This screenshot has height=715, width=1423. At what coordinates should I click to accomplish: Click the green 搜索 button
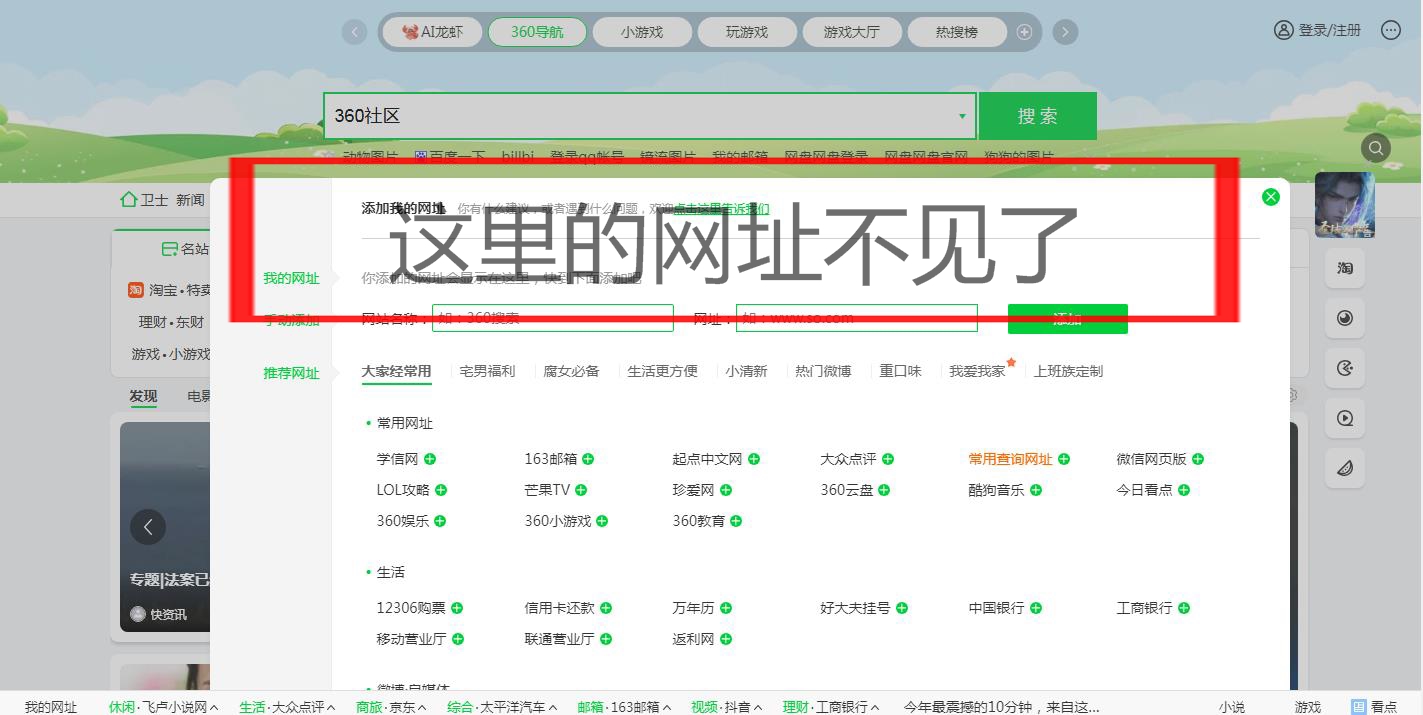point(1037,116)
